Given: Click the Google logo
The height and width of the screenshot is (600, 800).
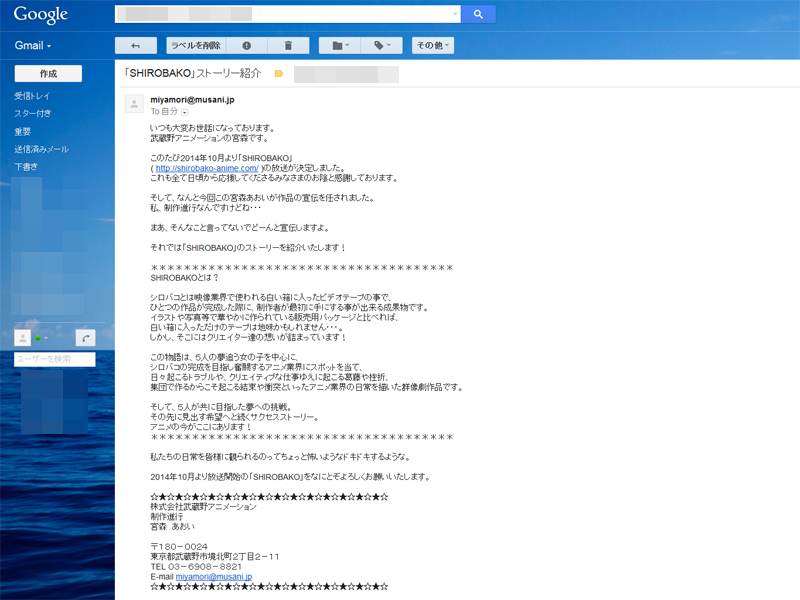Looking at the screenshot, I should pos(41,15).
